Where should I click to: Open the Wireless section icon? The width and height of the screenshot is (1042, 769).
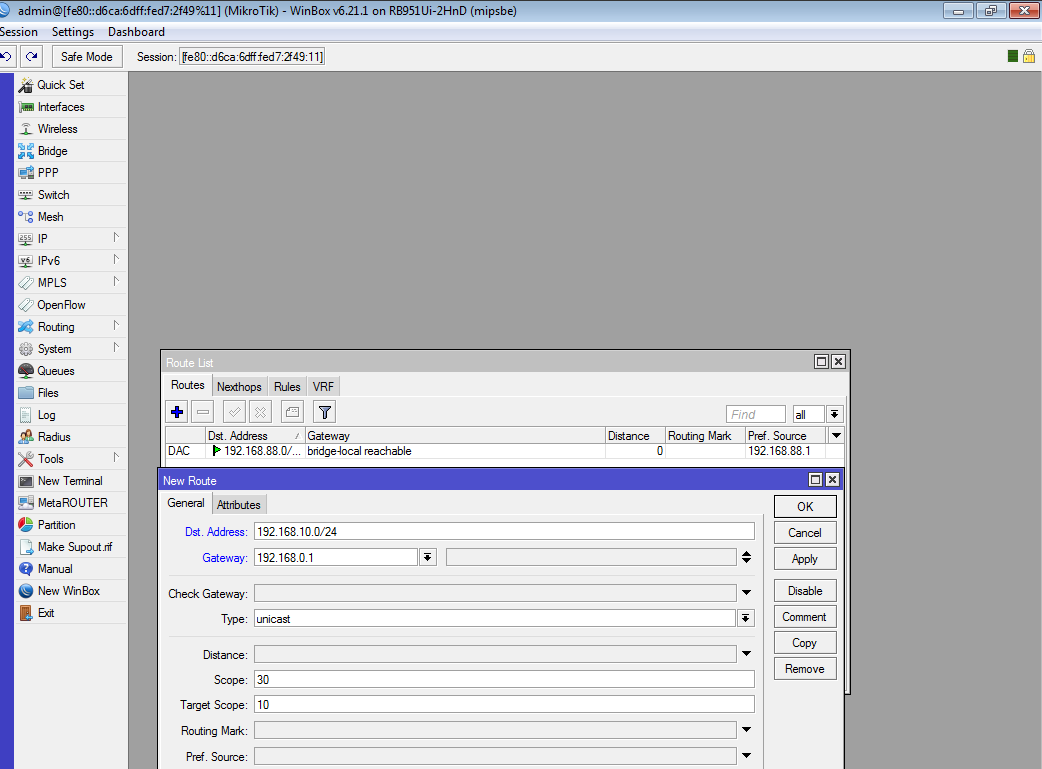(26, 129)
